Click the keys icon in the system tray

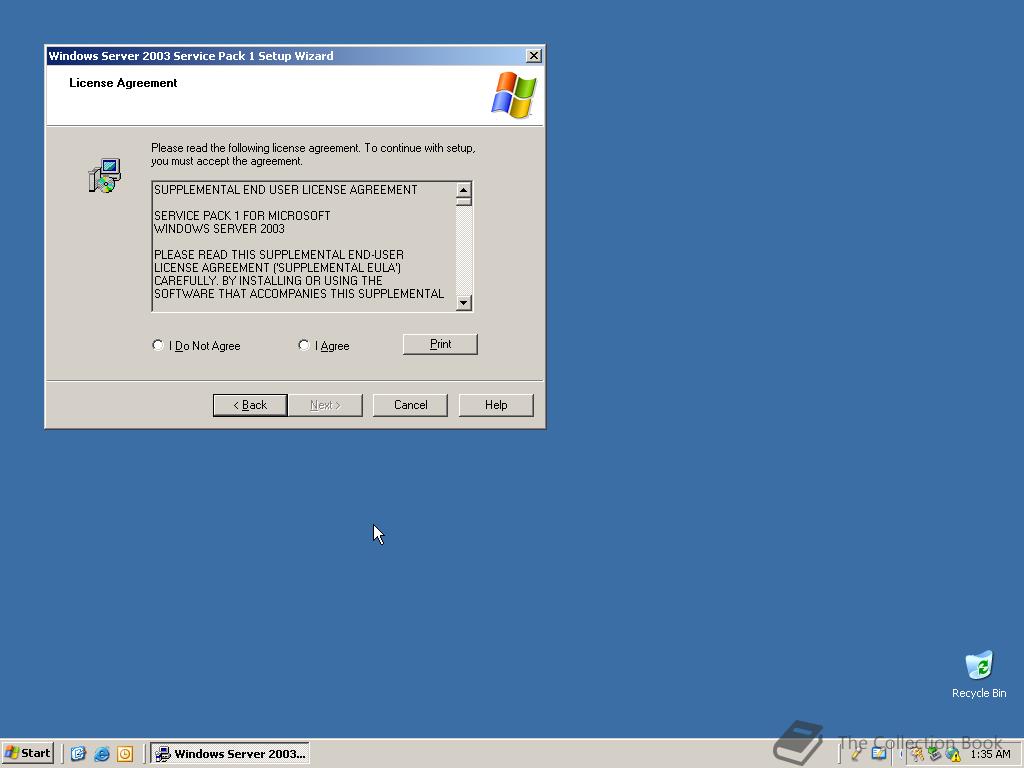[917, 754]
